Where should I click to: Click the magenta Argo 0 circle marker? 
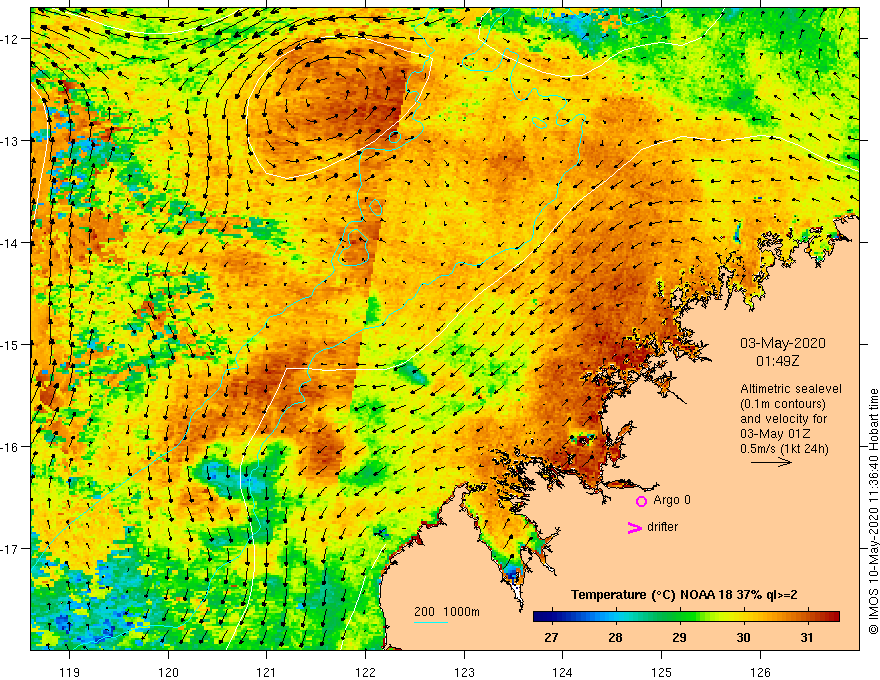pos(641,501)
